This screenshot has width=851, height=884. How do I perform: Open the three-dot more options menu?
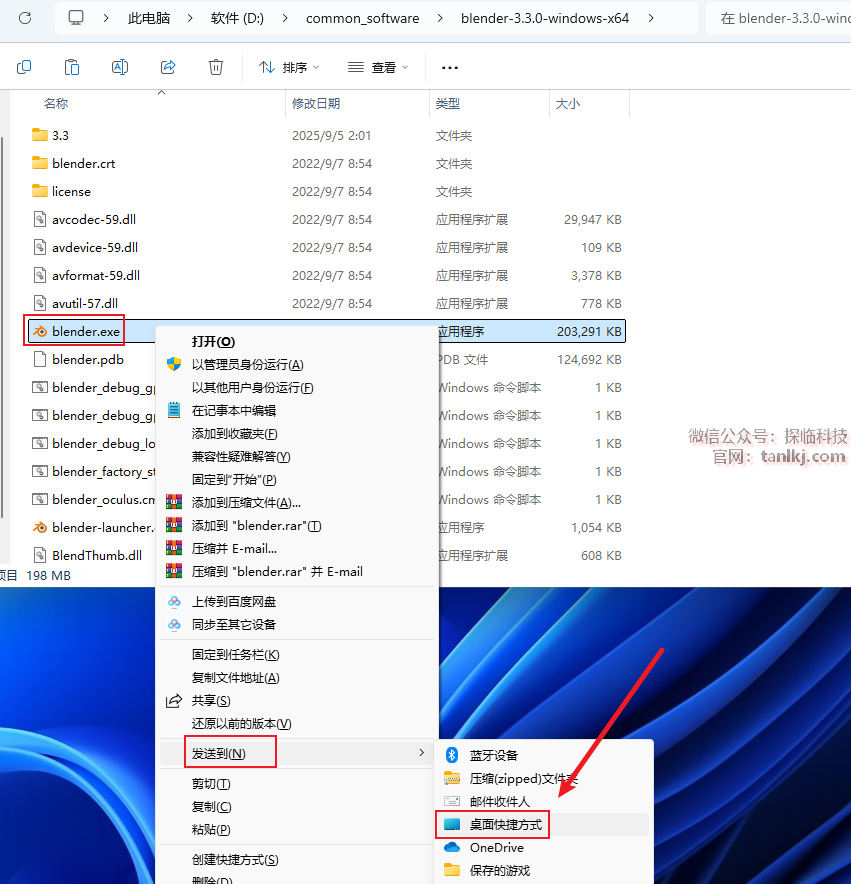click(449, 68)
